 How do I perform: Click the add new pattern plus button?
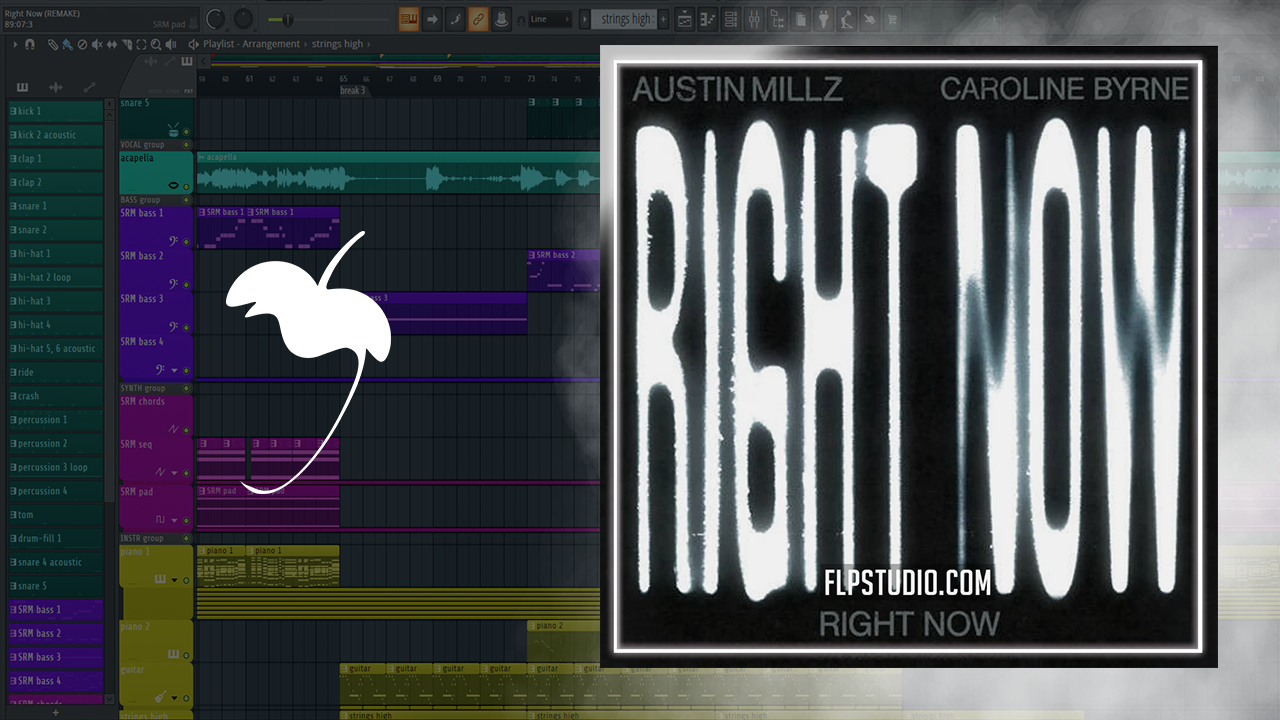(662, 19)
